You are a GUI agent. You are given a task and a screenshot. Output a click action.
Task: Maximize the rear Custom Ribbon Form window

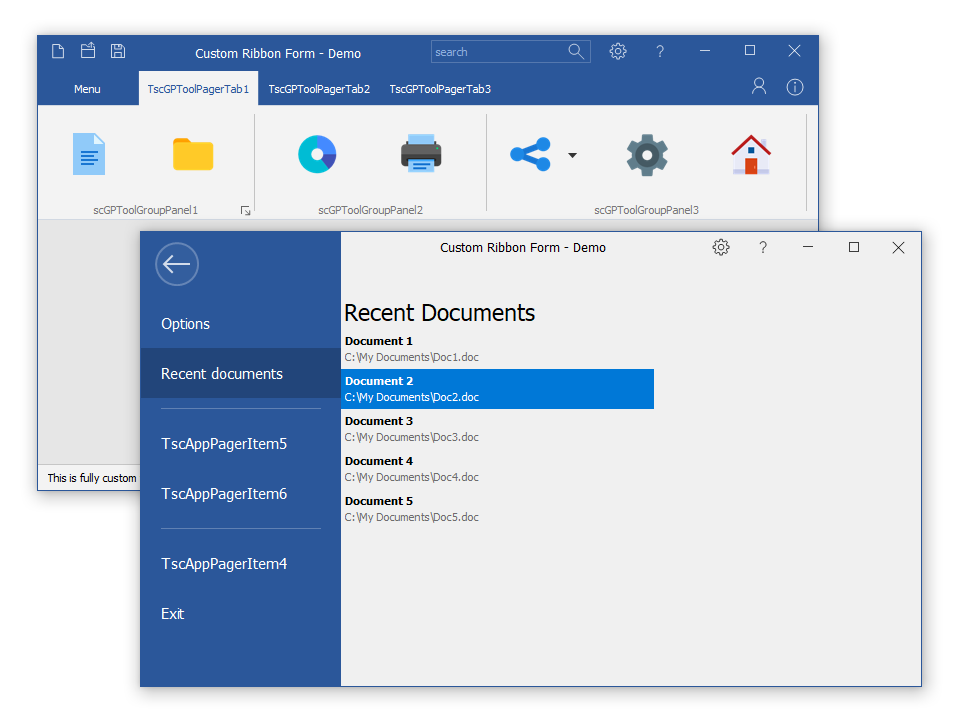click(750, 51)
